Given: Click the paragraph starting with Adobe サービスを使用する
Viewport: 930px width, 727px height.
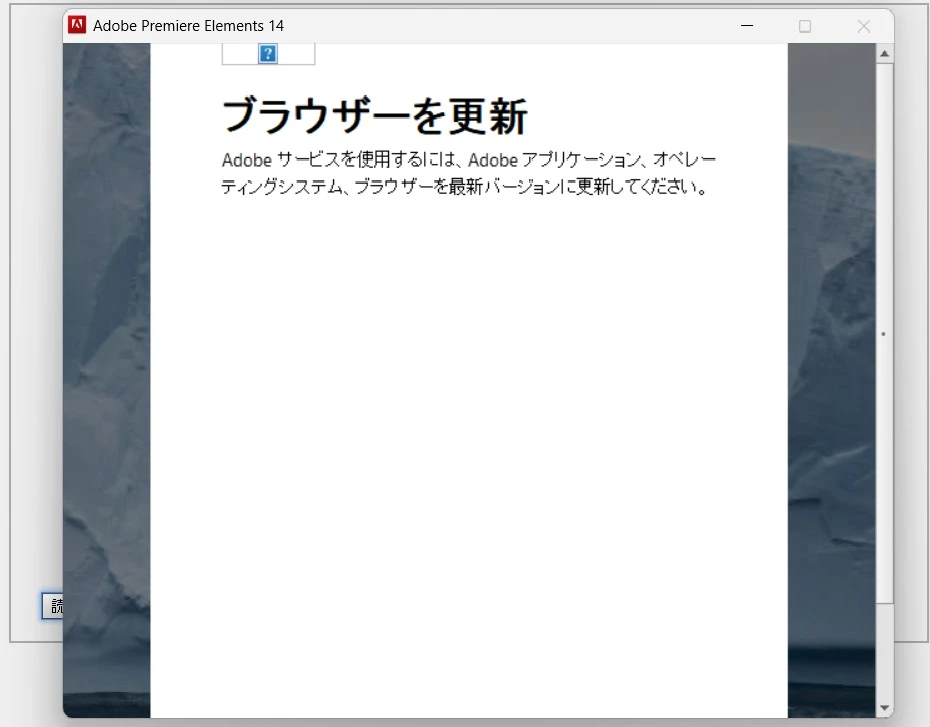Looking at the screenshot, I should point(469,173).
